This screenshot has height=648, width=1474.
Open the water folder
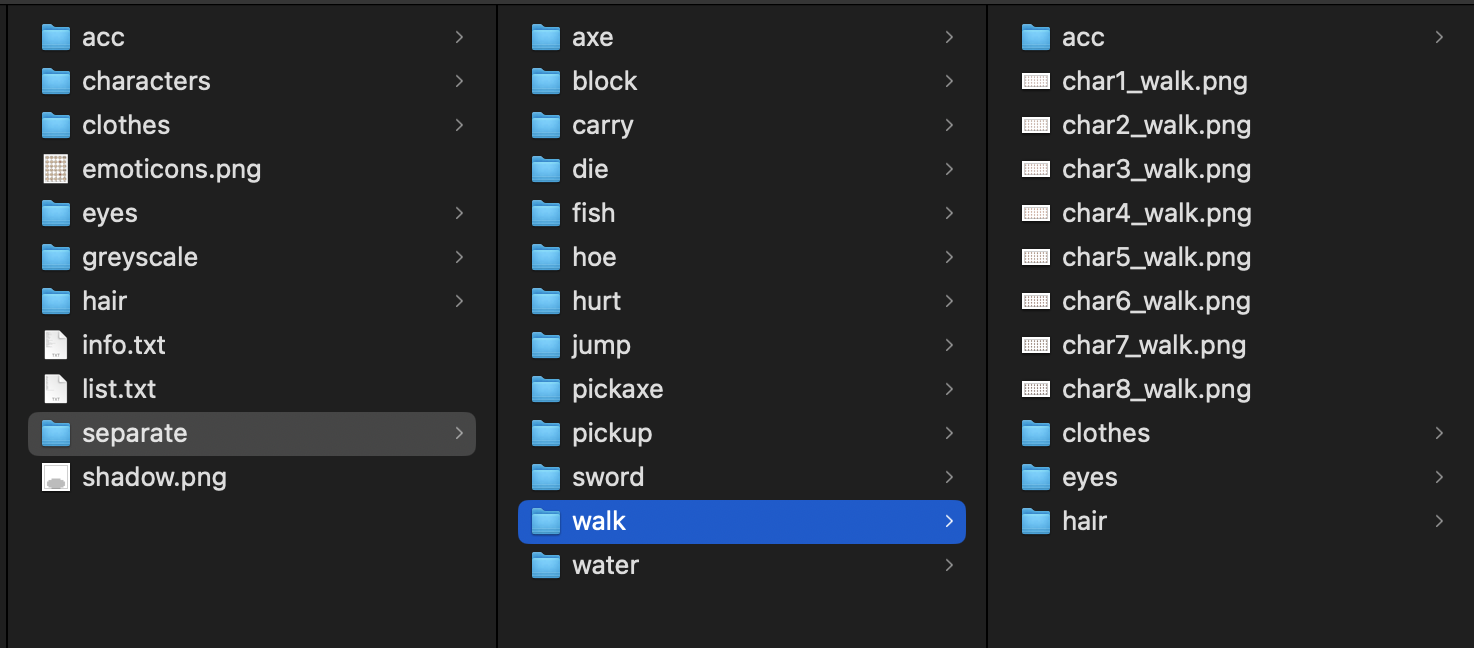pyautogui.click(x=605, y=565)
